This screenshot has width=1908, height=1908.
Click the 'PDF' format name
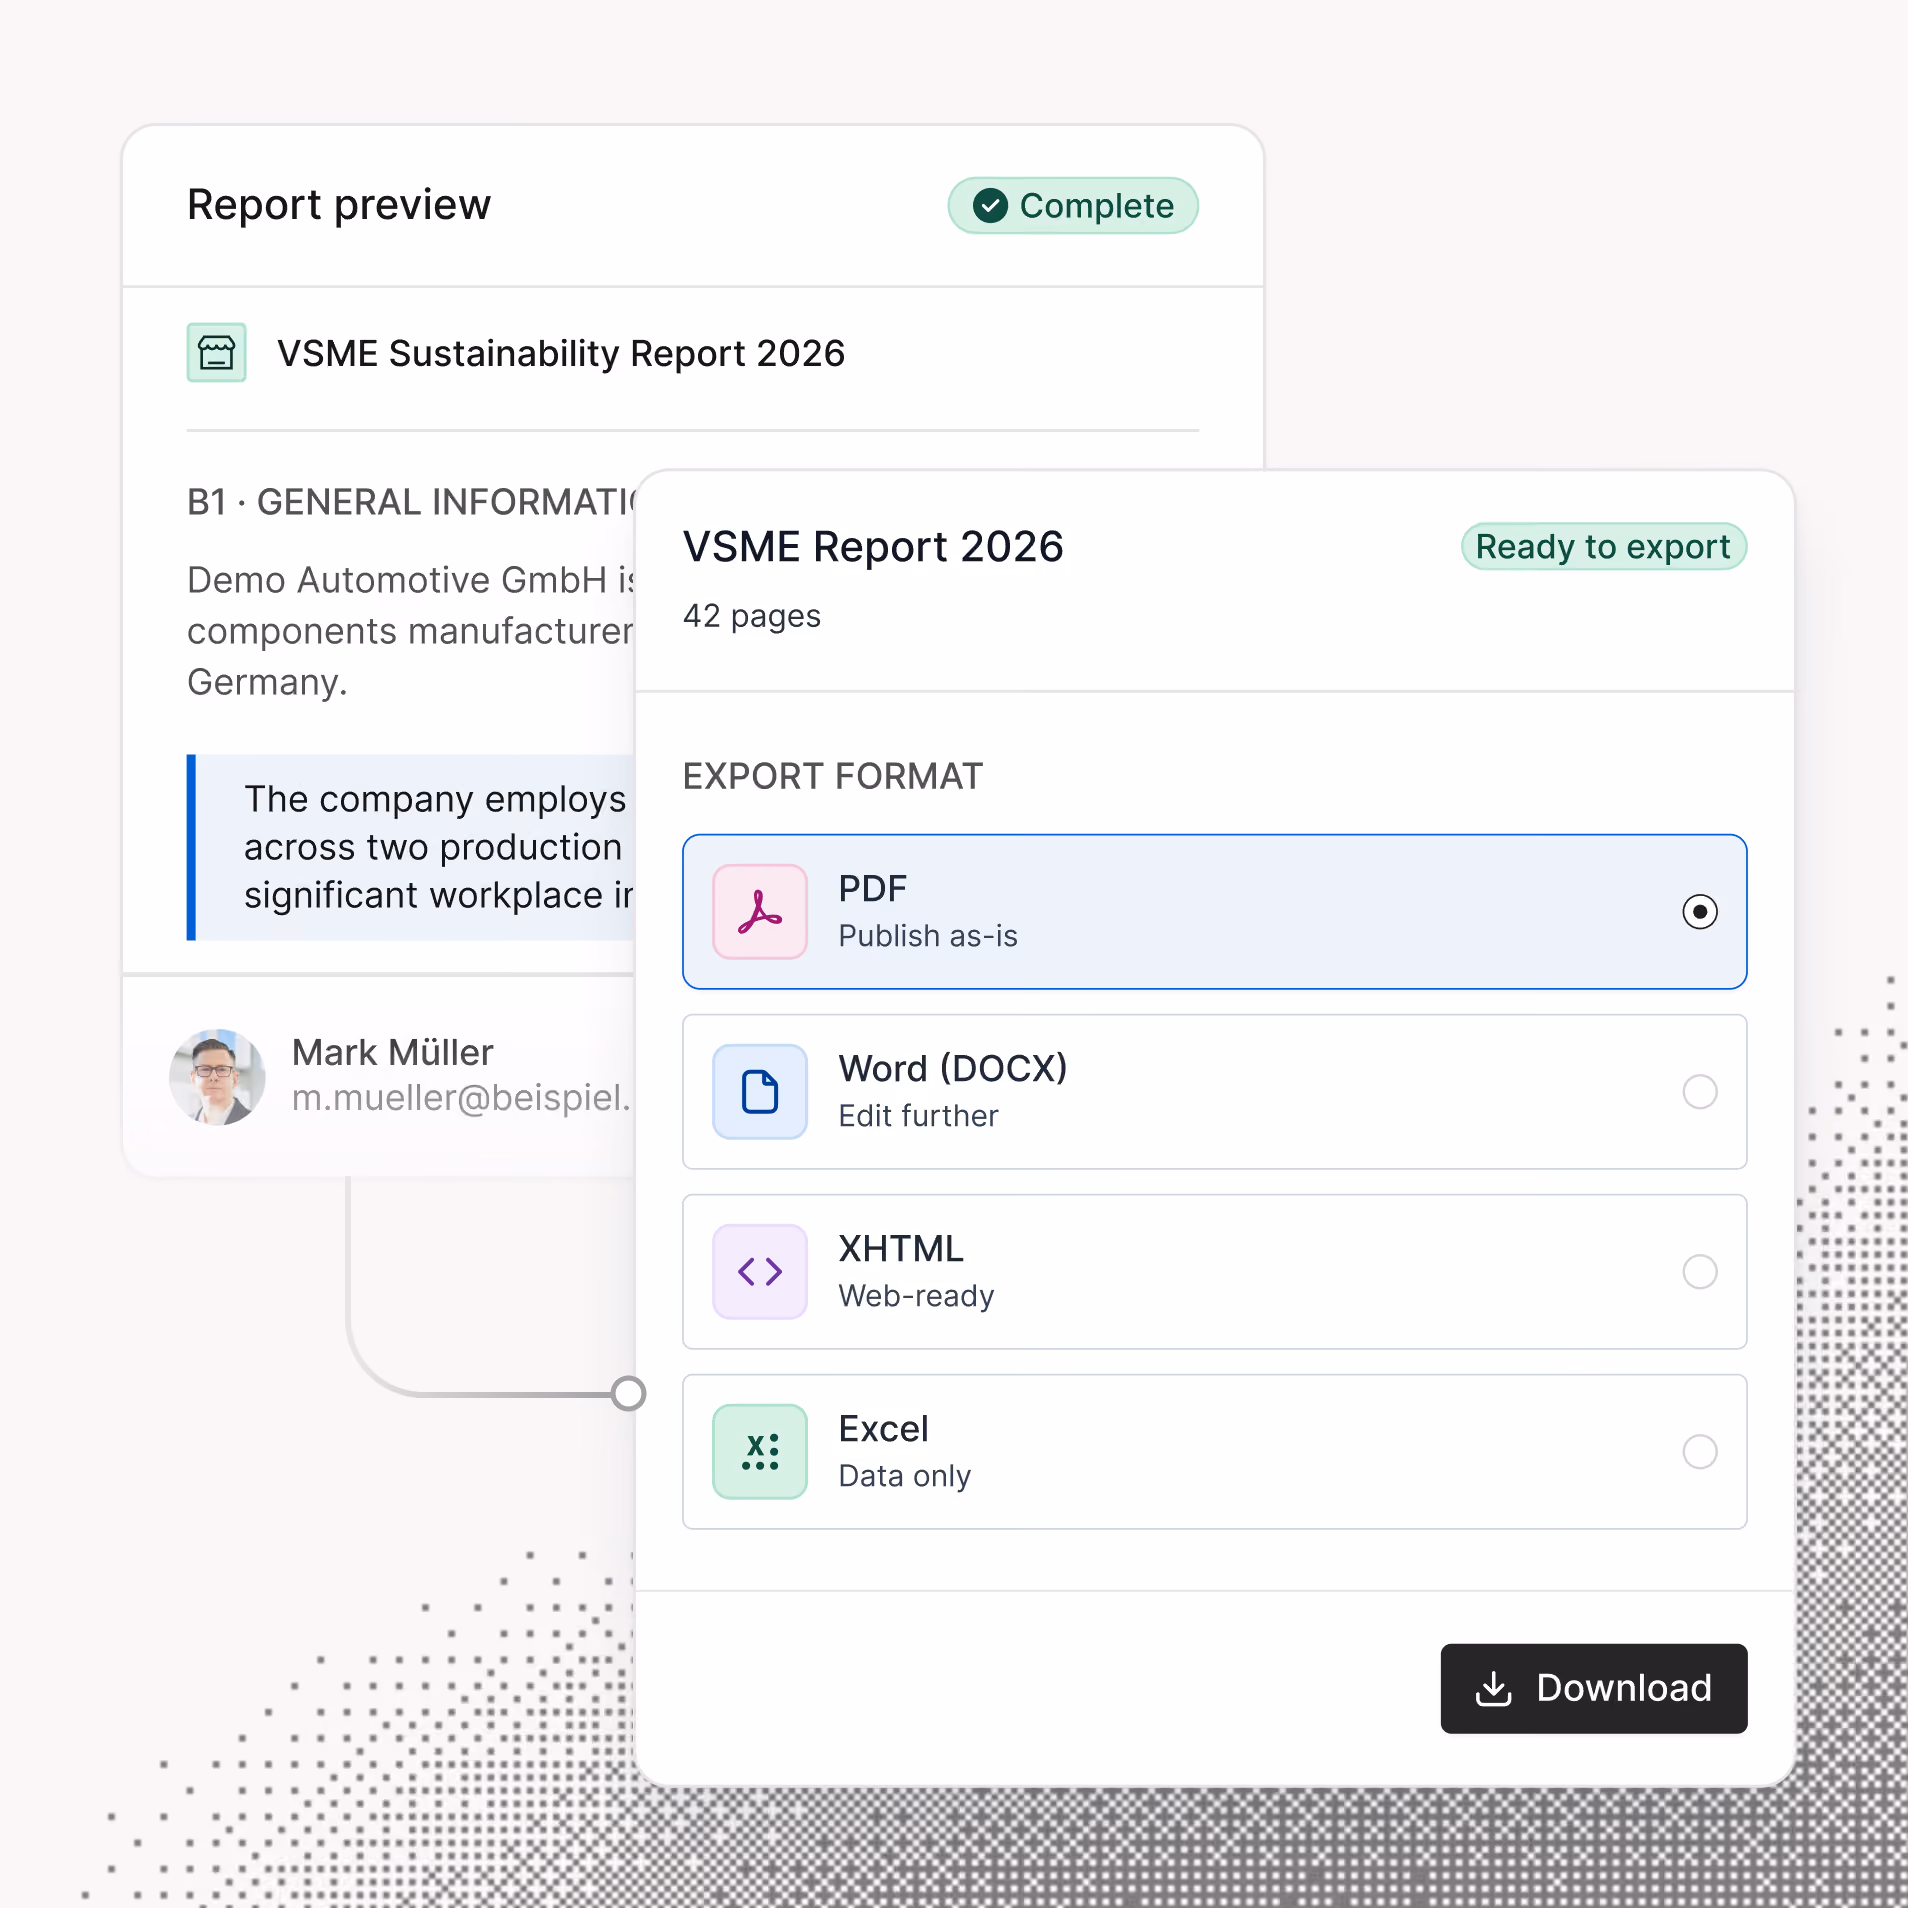pyautogui.click(x=873, y=889)
